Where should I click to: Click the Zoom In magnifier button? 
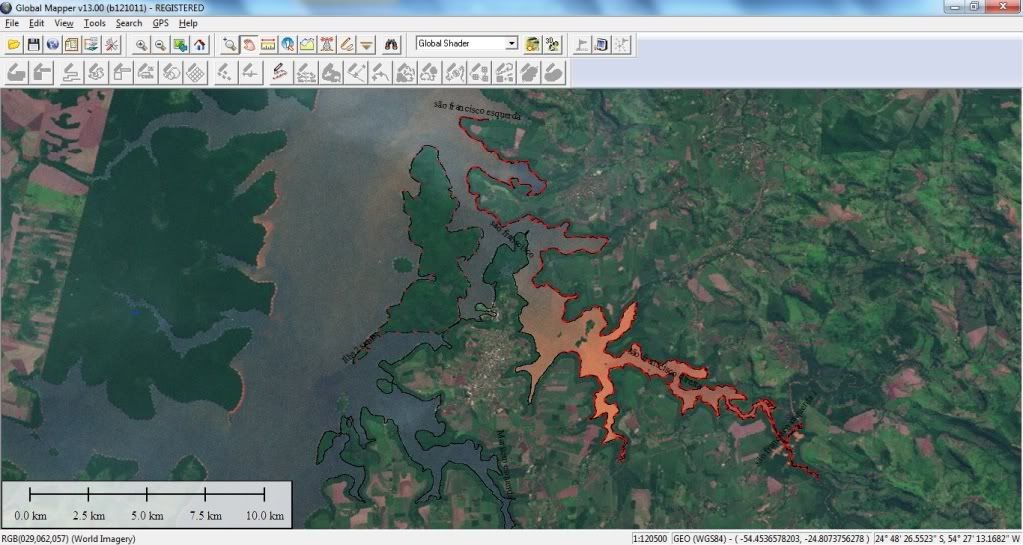[x=142, y=44]
